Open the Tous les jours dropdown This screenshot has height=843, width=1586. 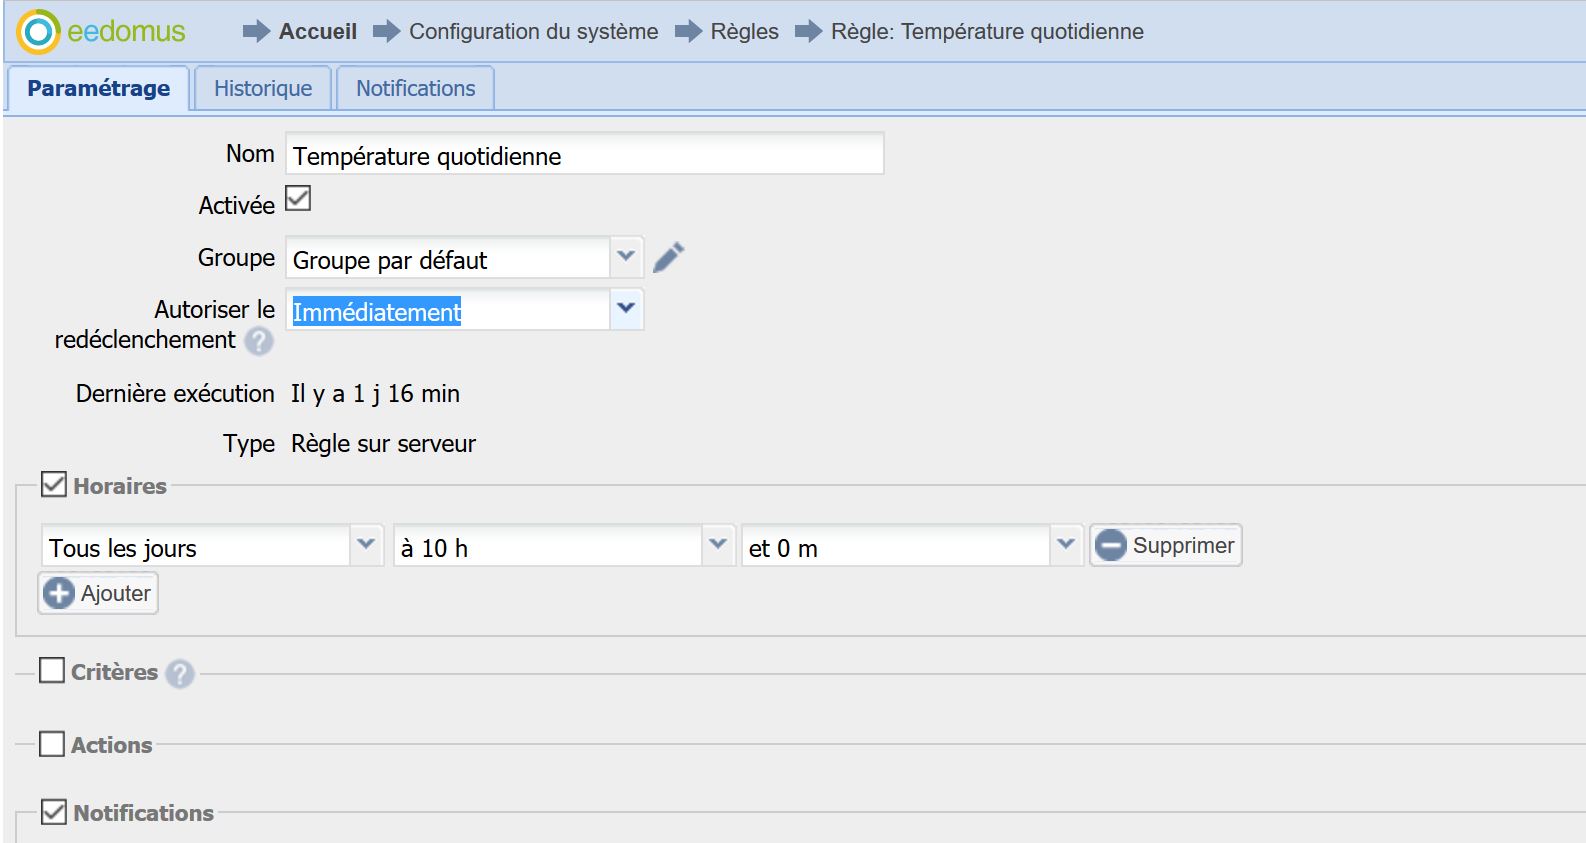point(366,545)
